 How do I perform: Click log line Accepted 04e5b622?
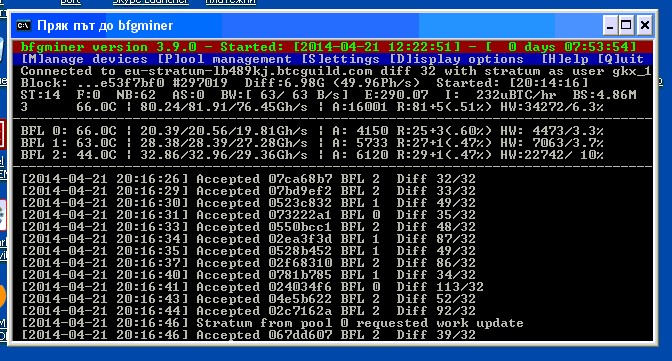tap(249, 299)
